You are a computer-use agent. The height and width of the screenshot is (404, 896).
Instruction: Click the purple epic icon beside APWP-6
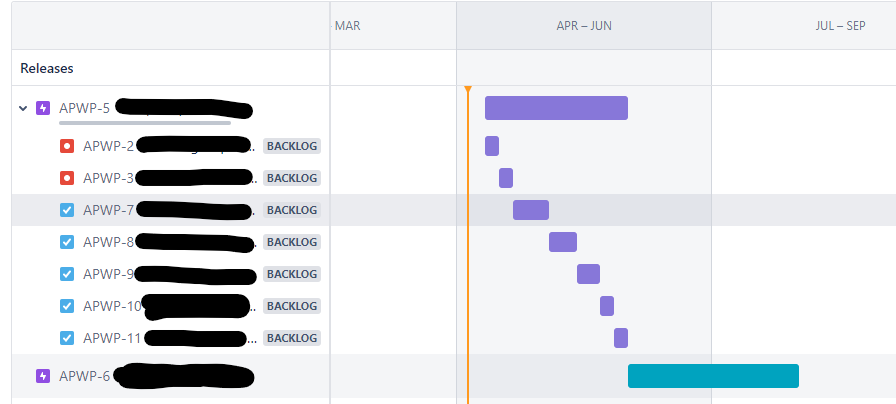(x=43, y=376)
